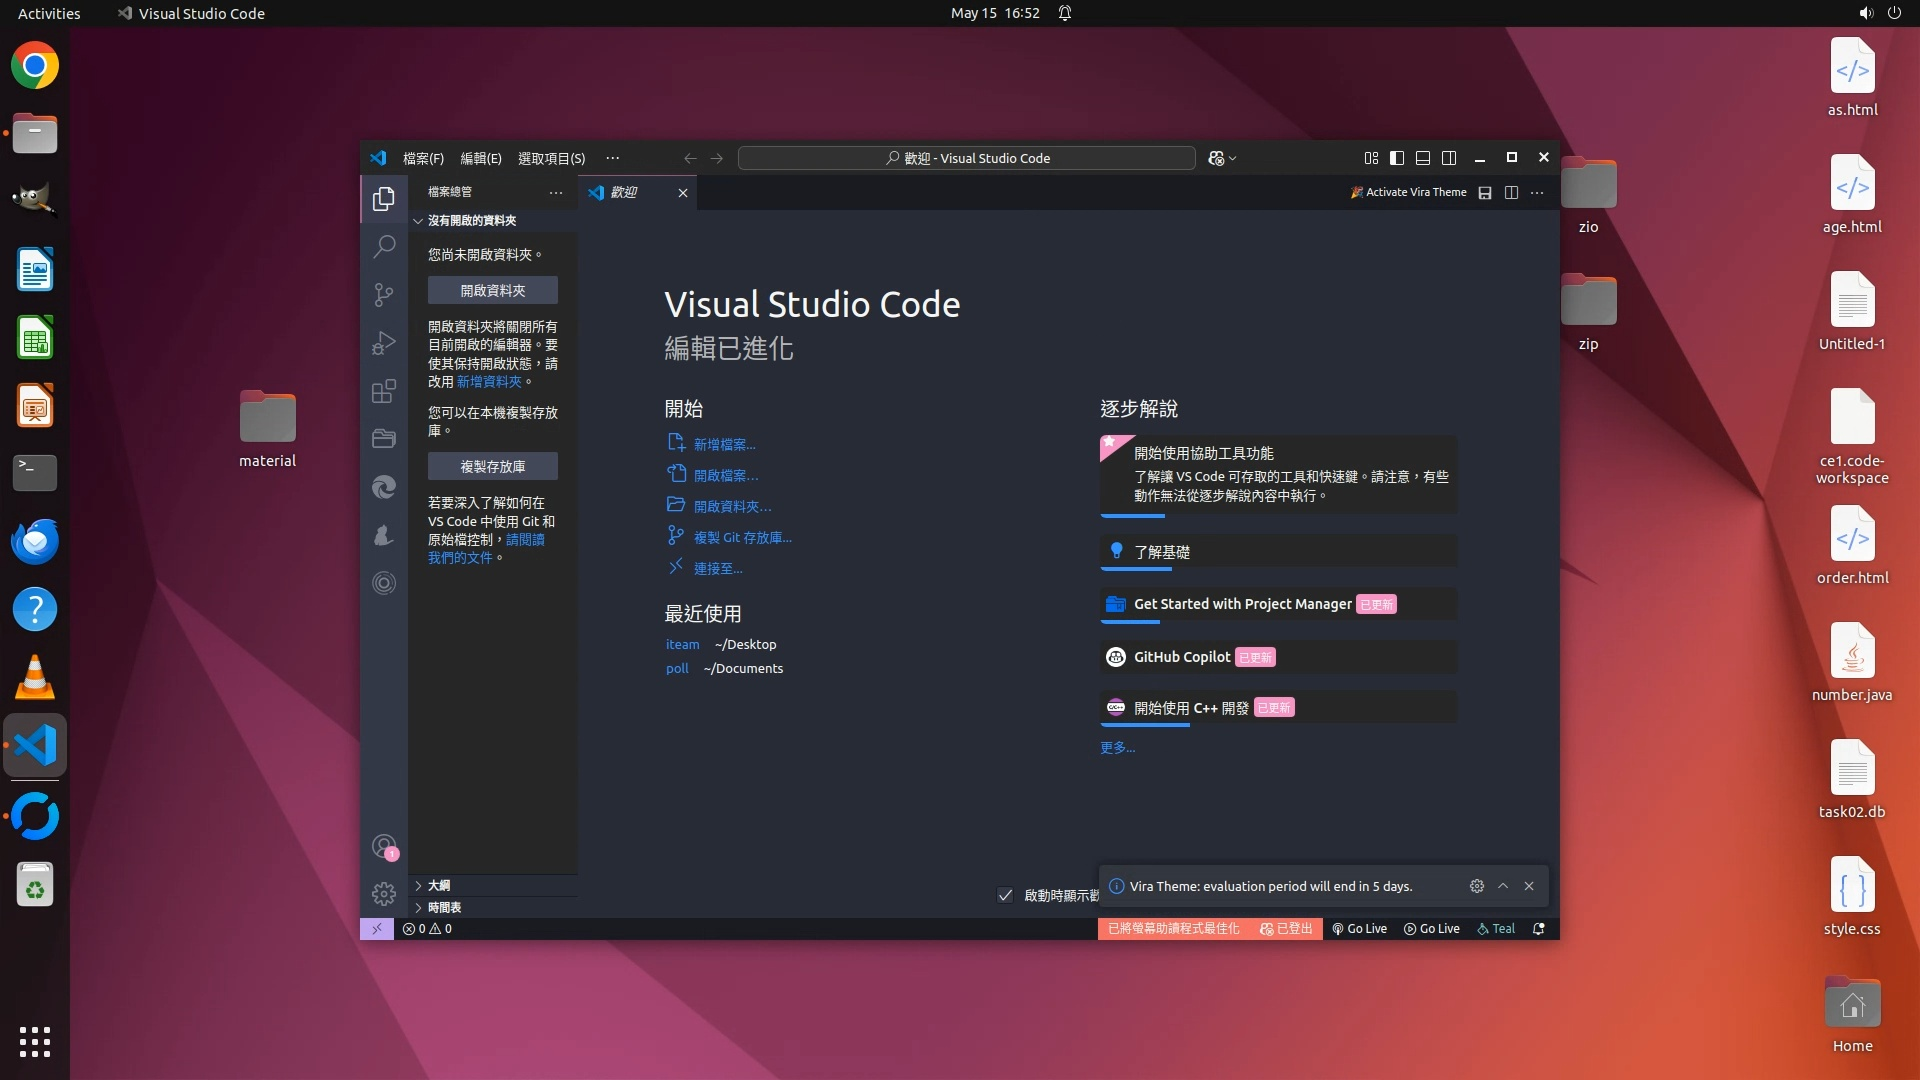
Task: Open the Project Manager folder icon
Action: coord(384,438)
